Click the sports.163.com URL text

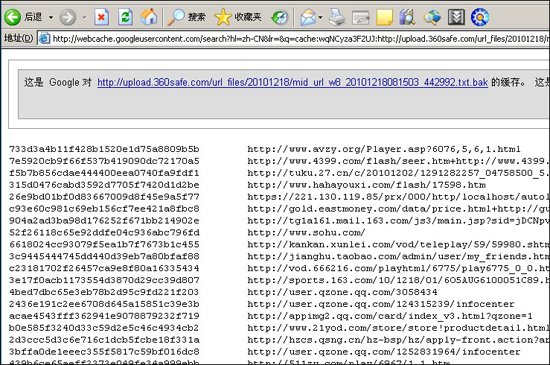tap(398, 280)
